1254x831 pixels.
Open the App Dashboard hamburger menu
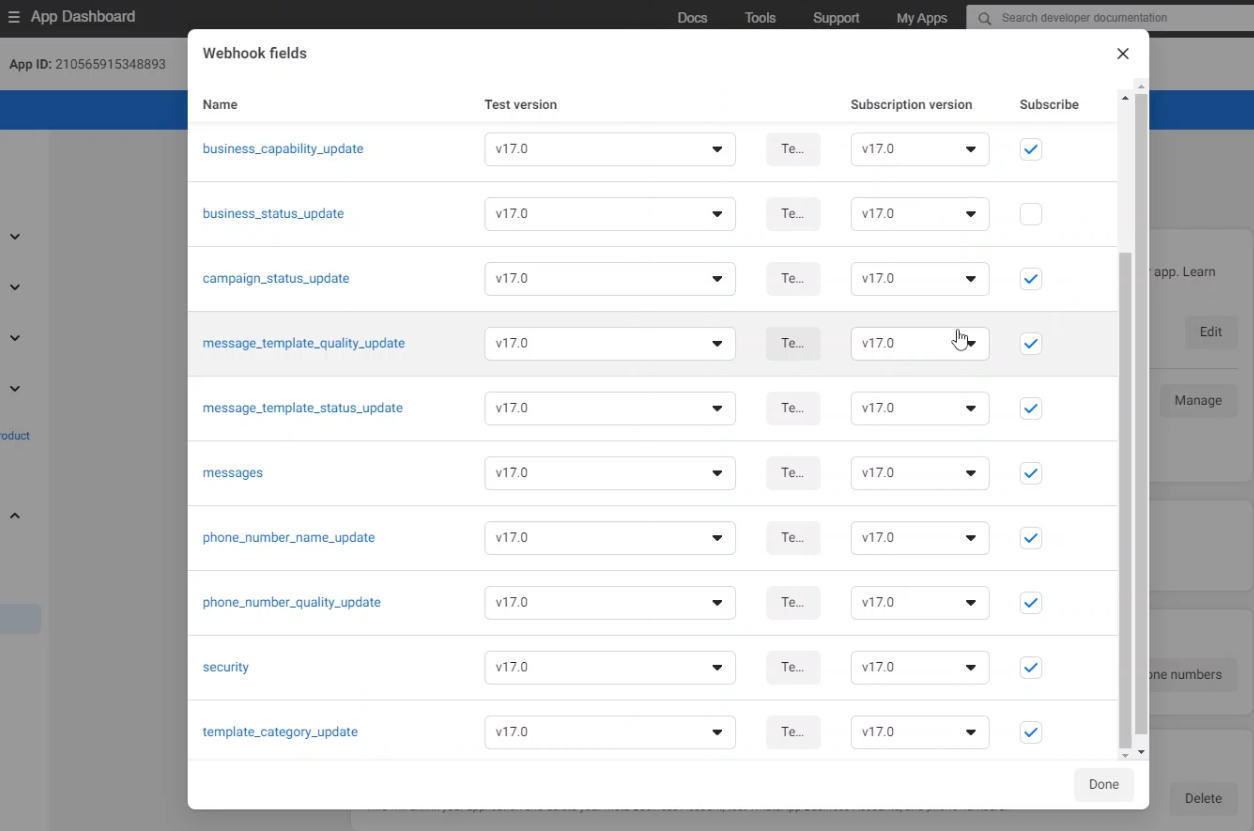[15, 16]
